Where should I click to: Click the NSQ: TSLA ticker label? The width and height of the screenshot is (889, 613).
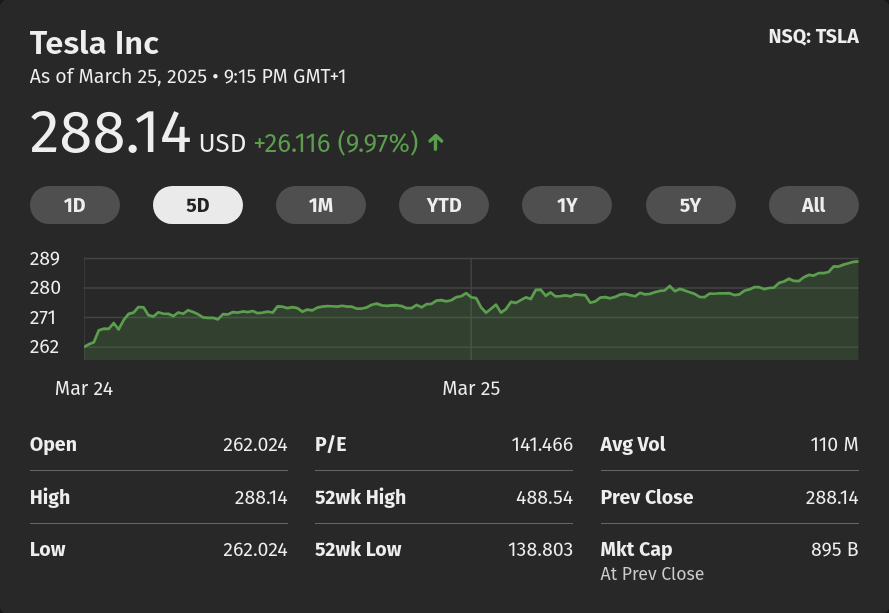coord(813,37)
